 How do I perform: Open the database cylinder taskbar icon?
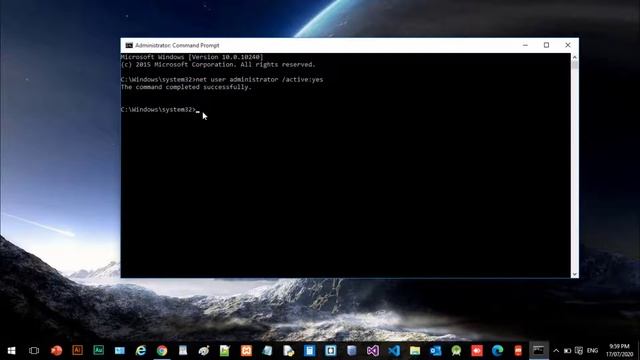[x=351, y=351]
